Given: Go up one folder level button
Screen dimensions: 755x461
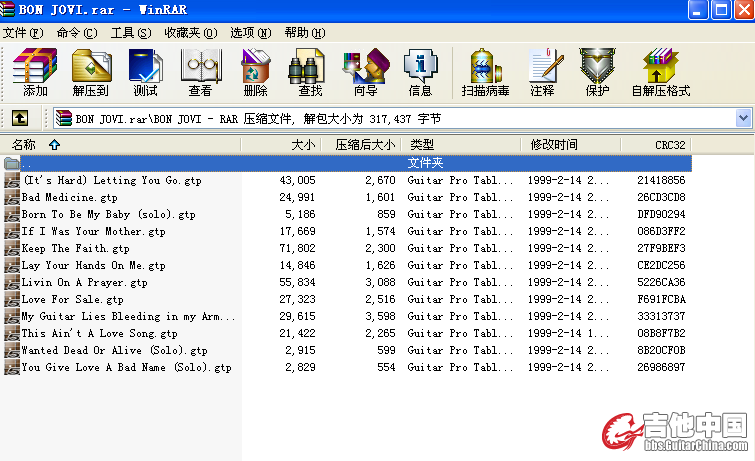Looking at the screenshot, I should tap(20, 118).
